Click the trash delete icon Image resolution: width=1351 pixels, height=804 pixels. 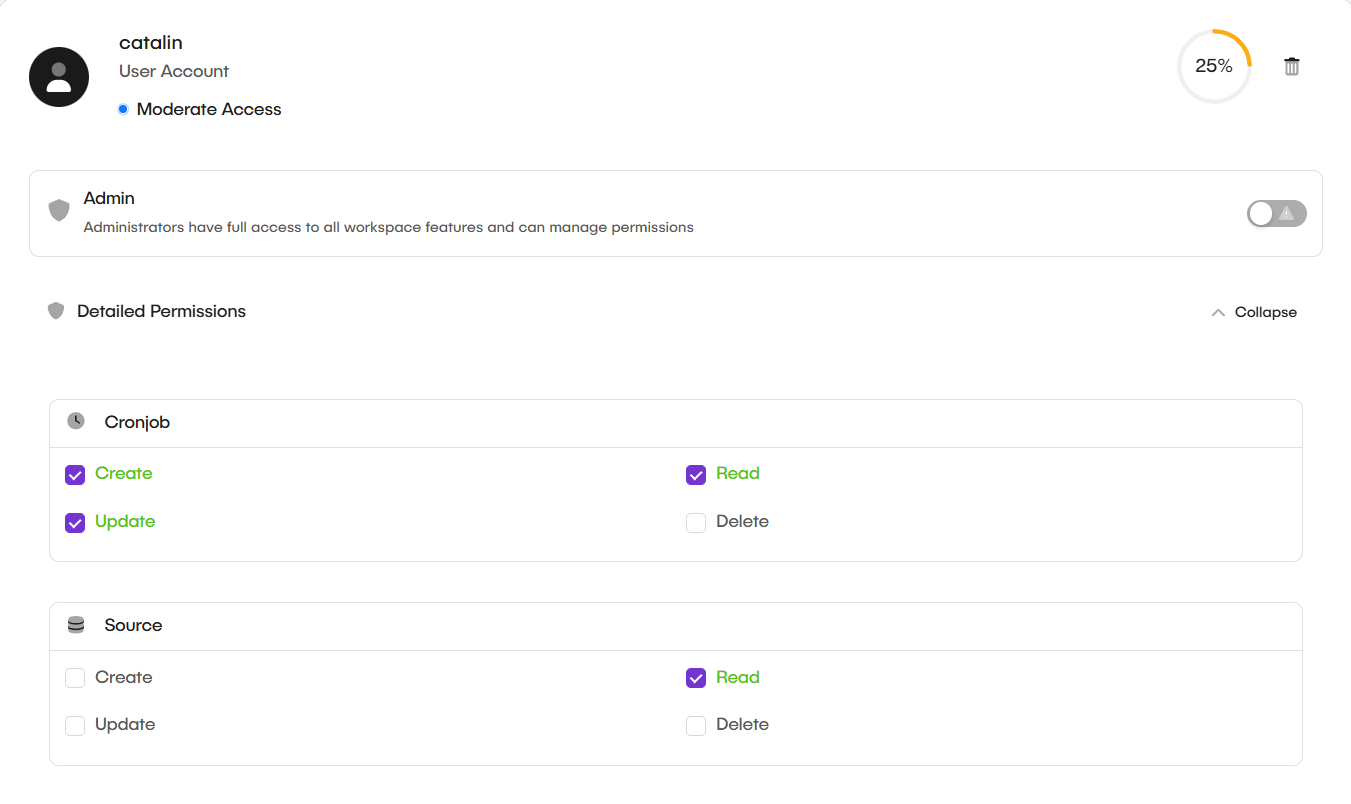pyautogui.click(x=1291, y=65)
